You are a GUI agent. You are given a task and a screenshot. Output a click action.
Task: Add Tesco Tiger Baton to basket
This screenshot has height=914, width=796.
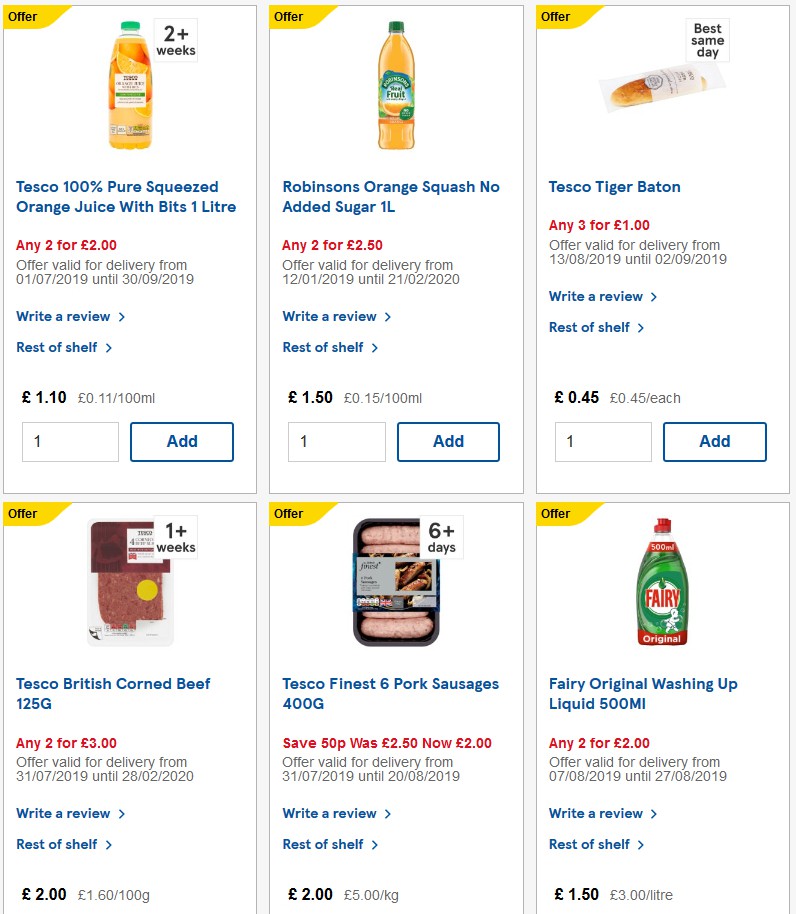714,441
